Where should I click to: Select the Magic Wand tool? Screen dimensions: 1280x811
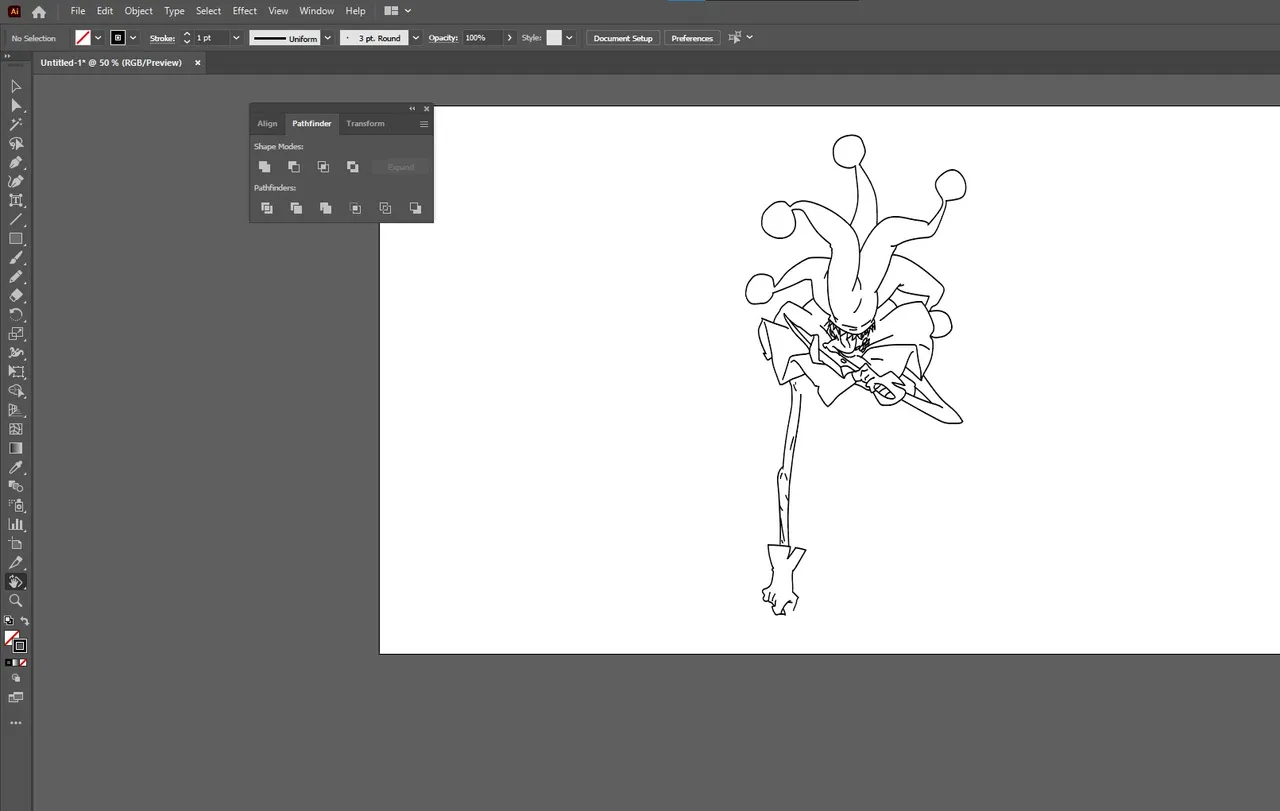16,125
